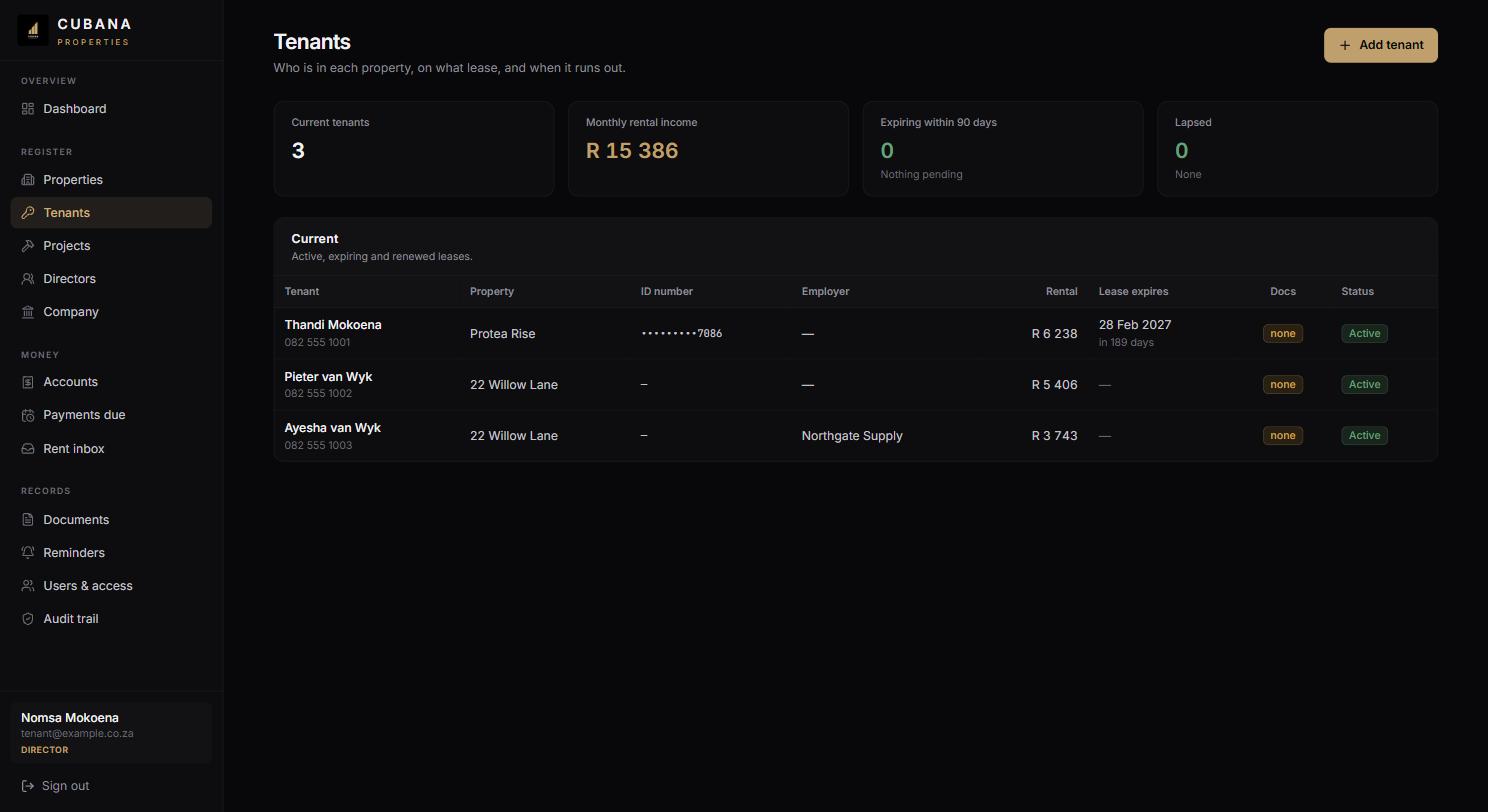1488x812 pixels.
Task: Click the R 3 743 rental amount
Action: point(1054,436)
